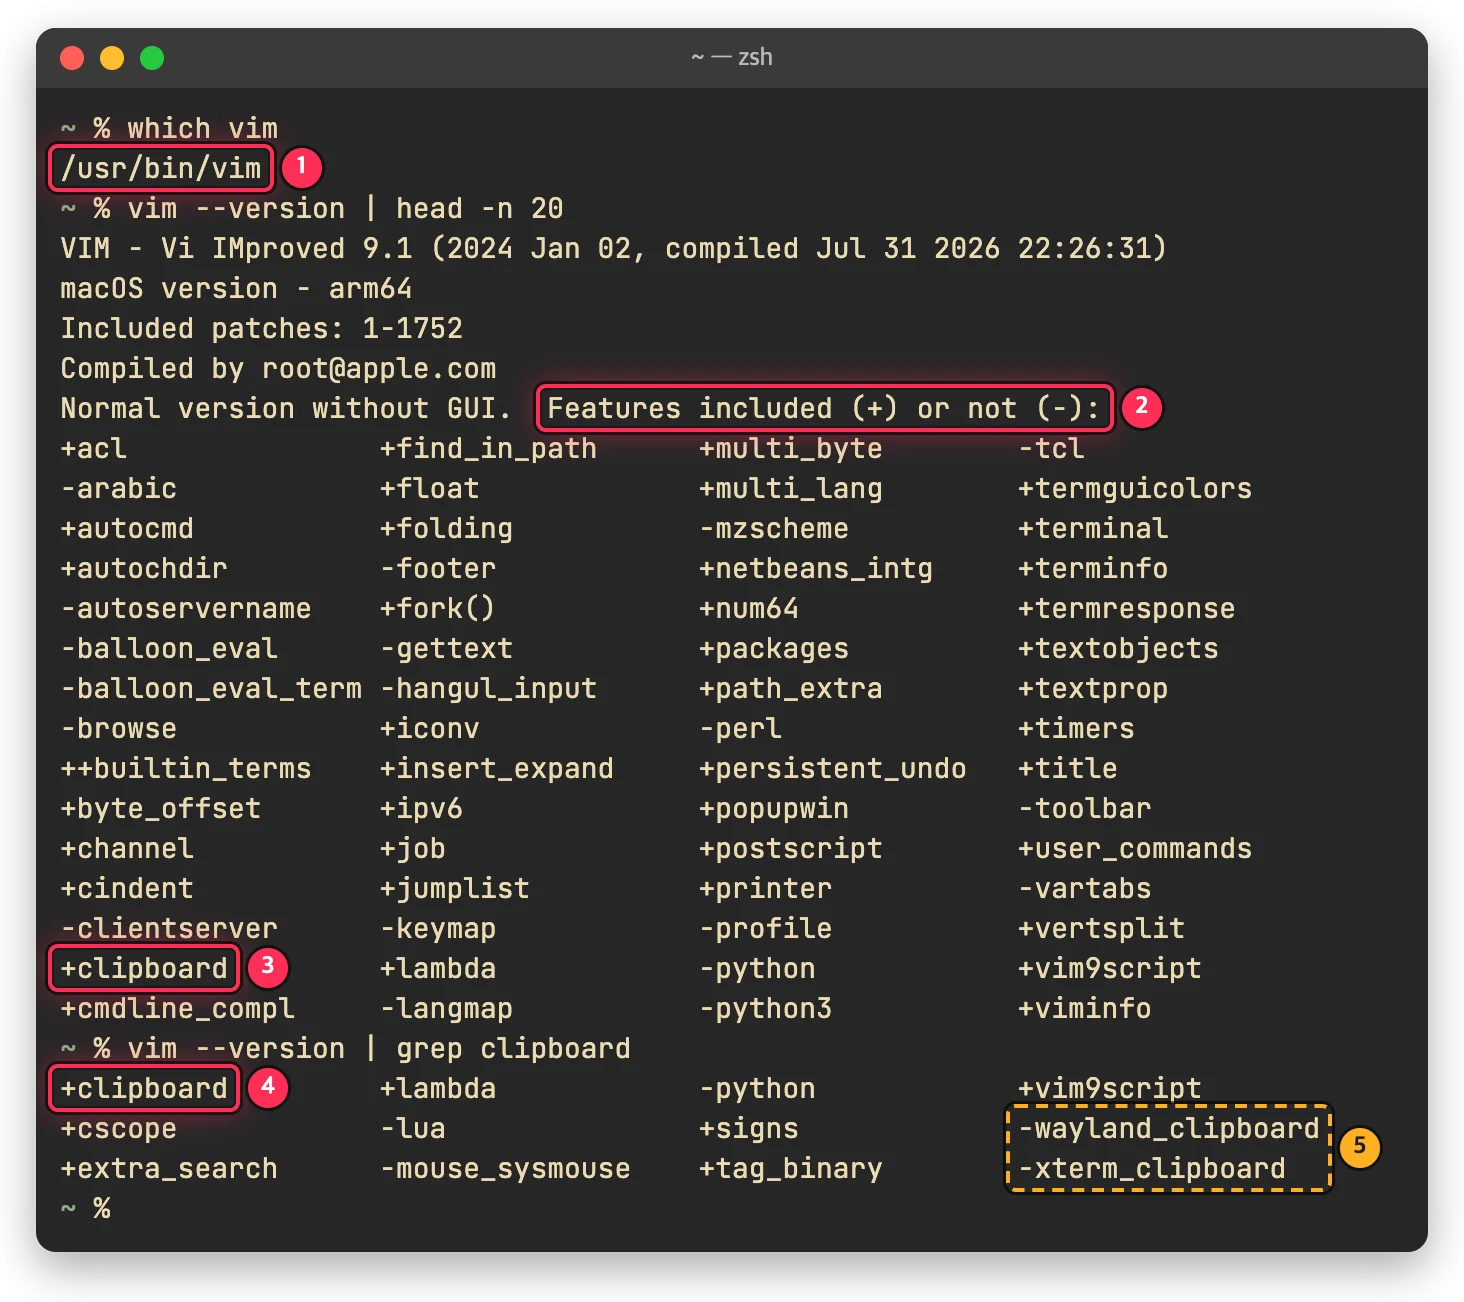Click 'which vim' command text

(203, 128)
